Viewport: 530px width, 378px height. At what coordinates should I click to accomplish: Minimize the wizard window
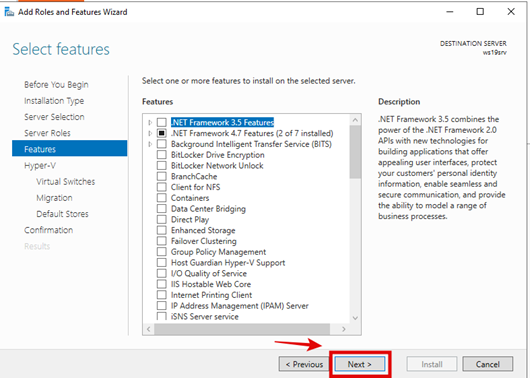(x=450, y=12)
